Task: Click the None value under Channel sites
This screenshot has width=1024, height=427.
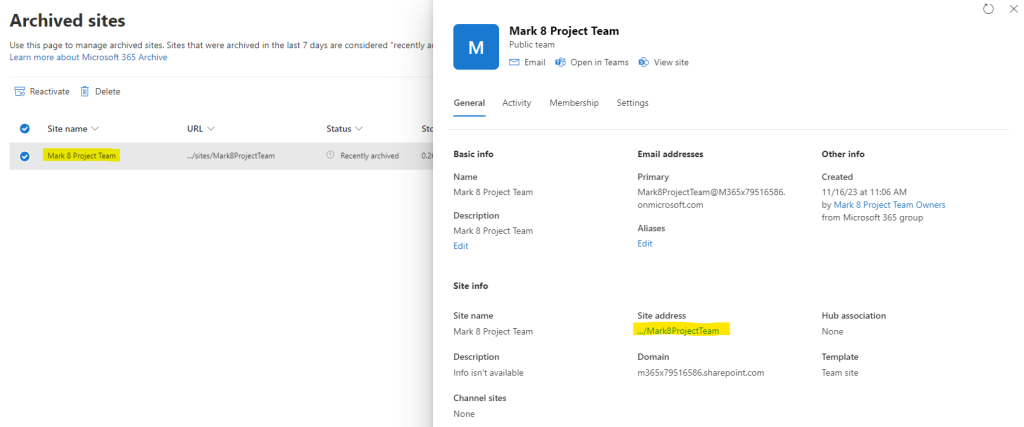Action: pos(464,414)
